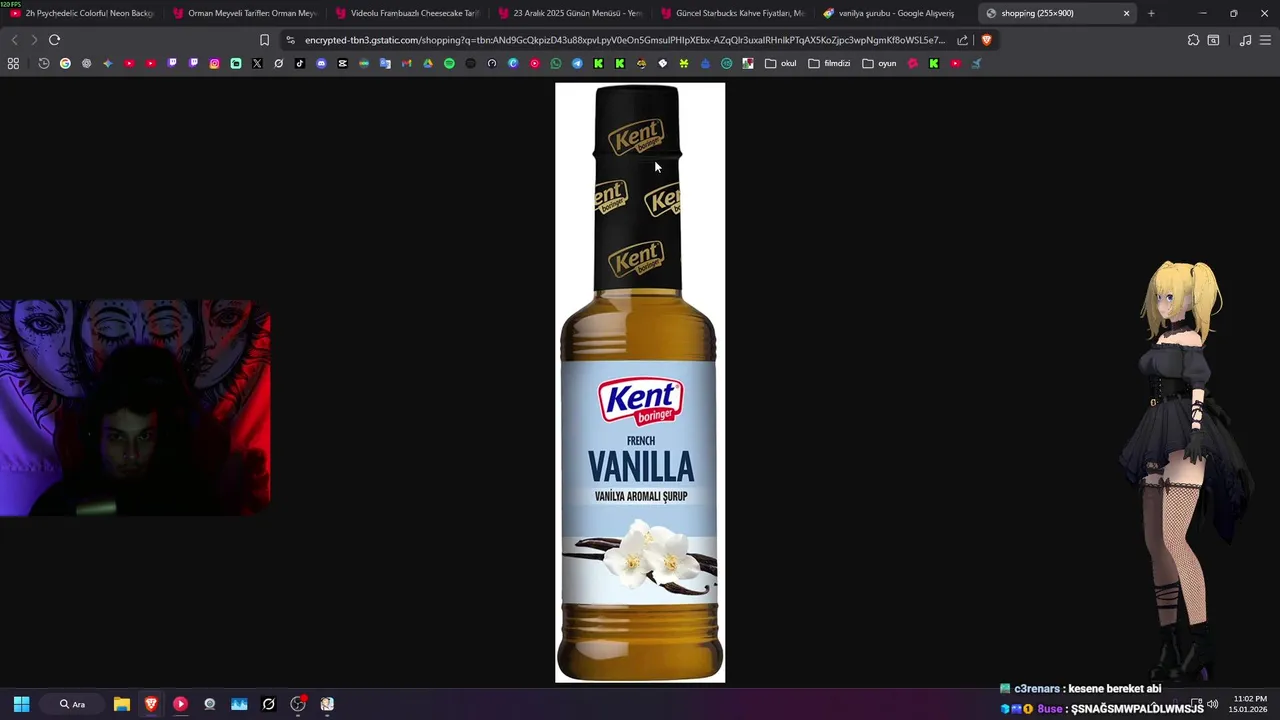Switch to the Güncel Starbucks Kahve Fiyatları tab

[x=733, y=13]
